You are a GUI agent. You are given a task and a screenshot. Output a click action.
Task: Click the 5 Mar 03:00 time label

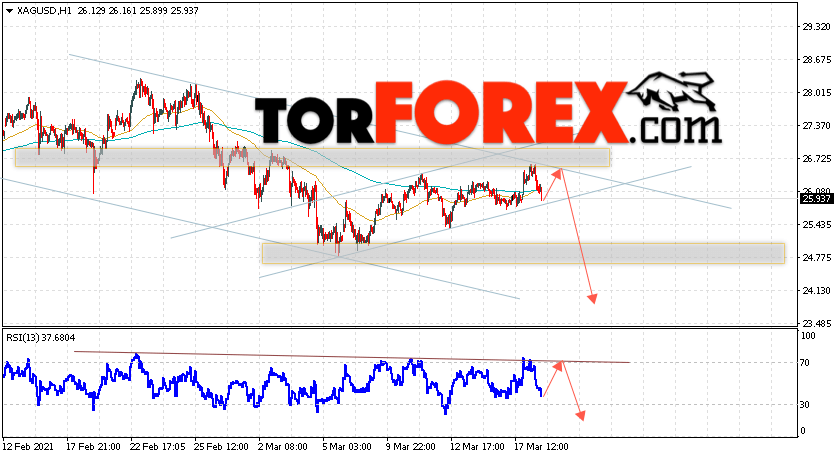(347, 447)
